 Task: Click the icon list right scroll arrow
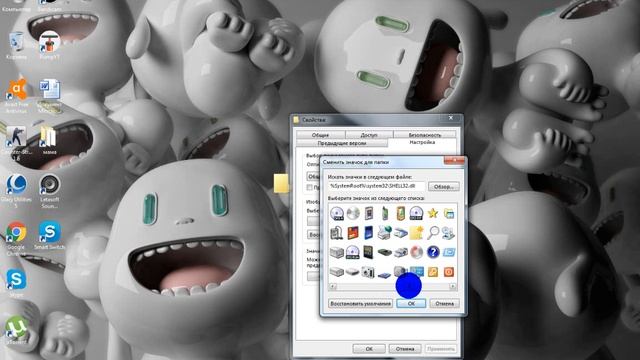point(453,287)
